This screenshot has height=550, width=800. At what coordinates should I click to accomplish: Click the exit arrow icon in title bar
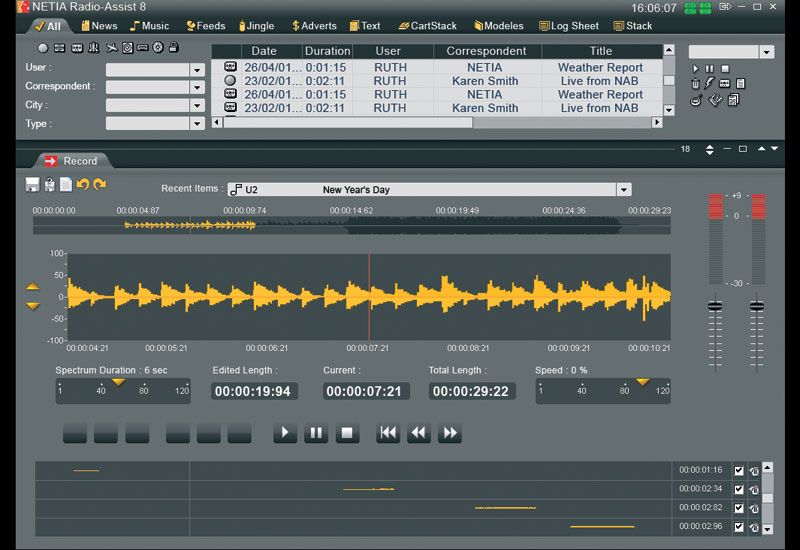725,7
